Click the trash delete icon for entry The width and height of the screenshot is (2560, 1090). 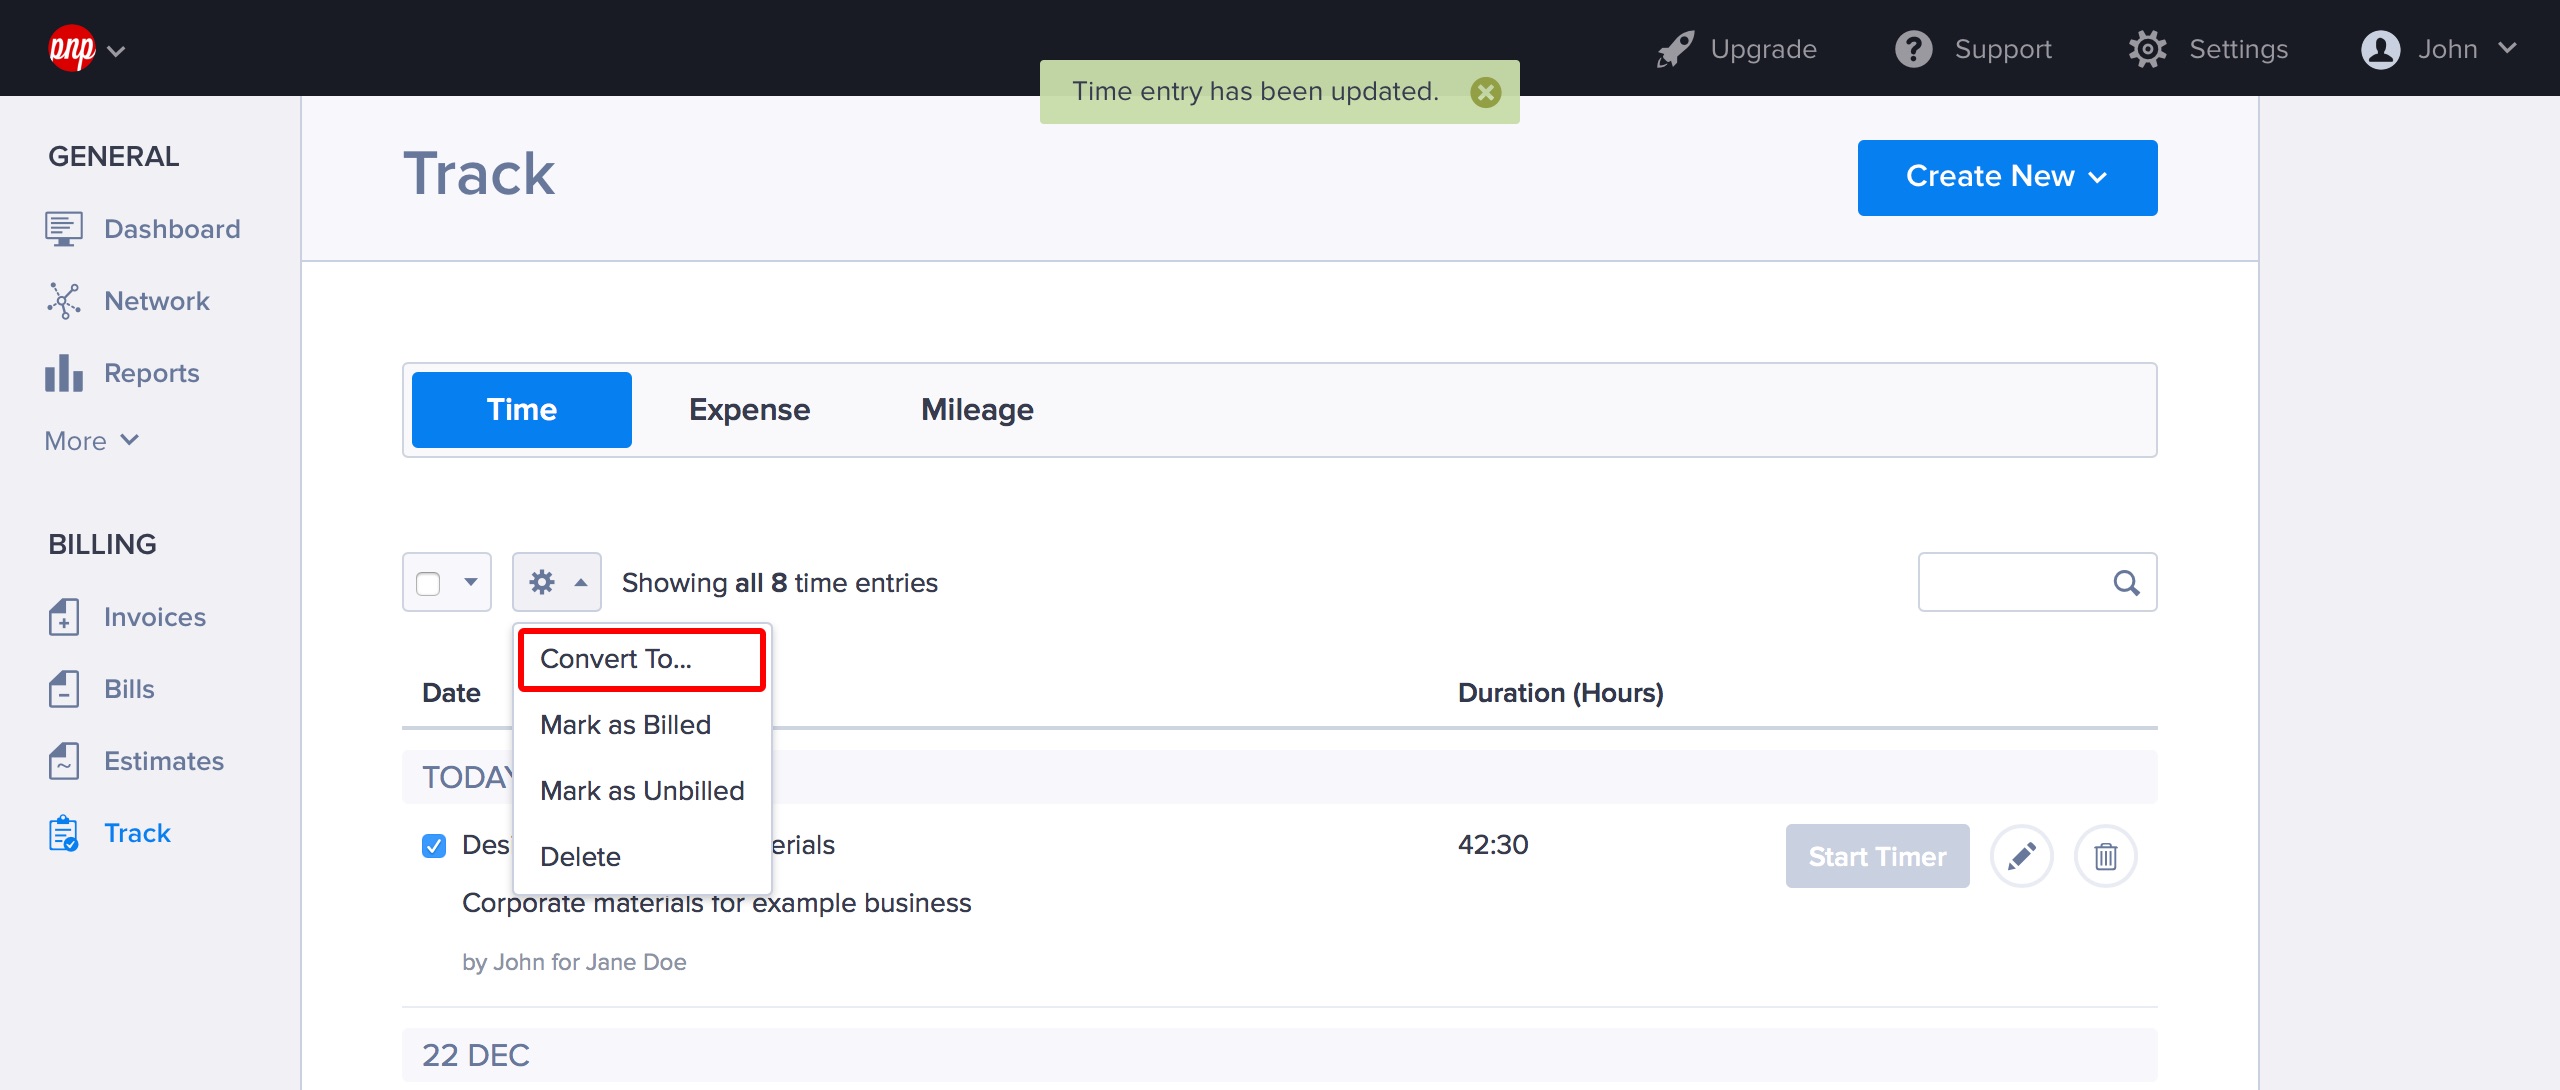click(2105, 856)
